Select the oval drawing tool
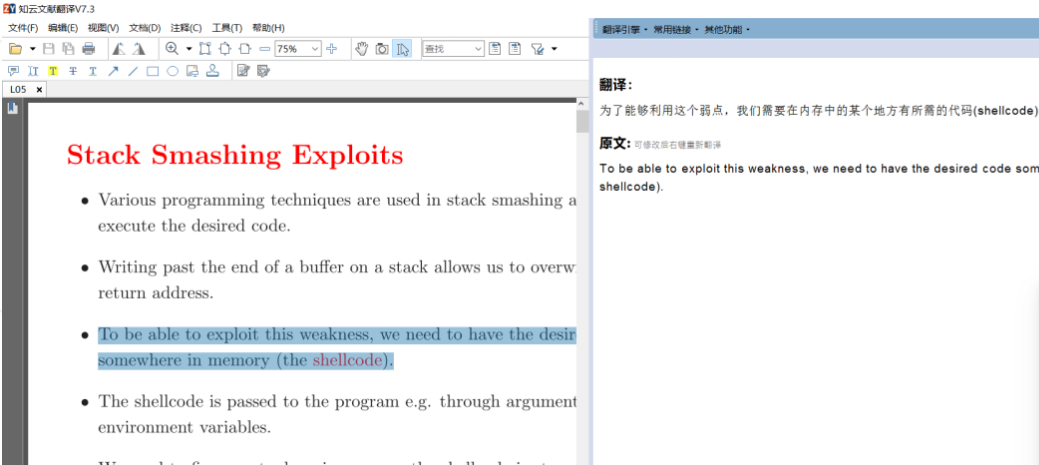This screenshot has height=465, width=1039. [172, 71]
